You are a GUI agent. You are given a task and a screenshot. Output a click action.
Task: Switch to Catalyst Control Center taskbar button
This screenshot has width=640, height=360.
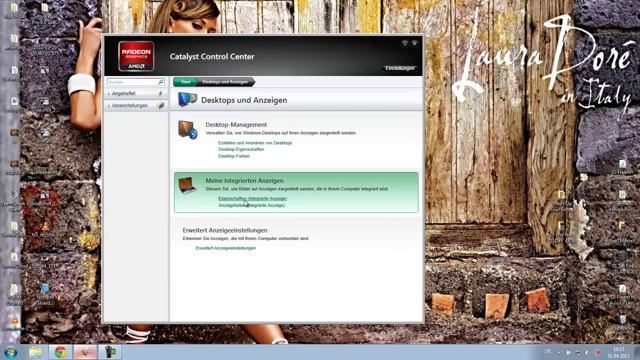click(x=85, y=352)
